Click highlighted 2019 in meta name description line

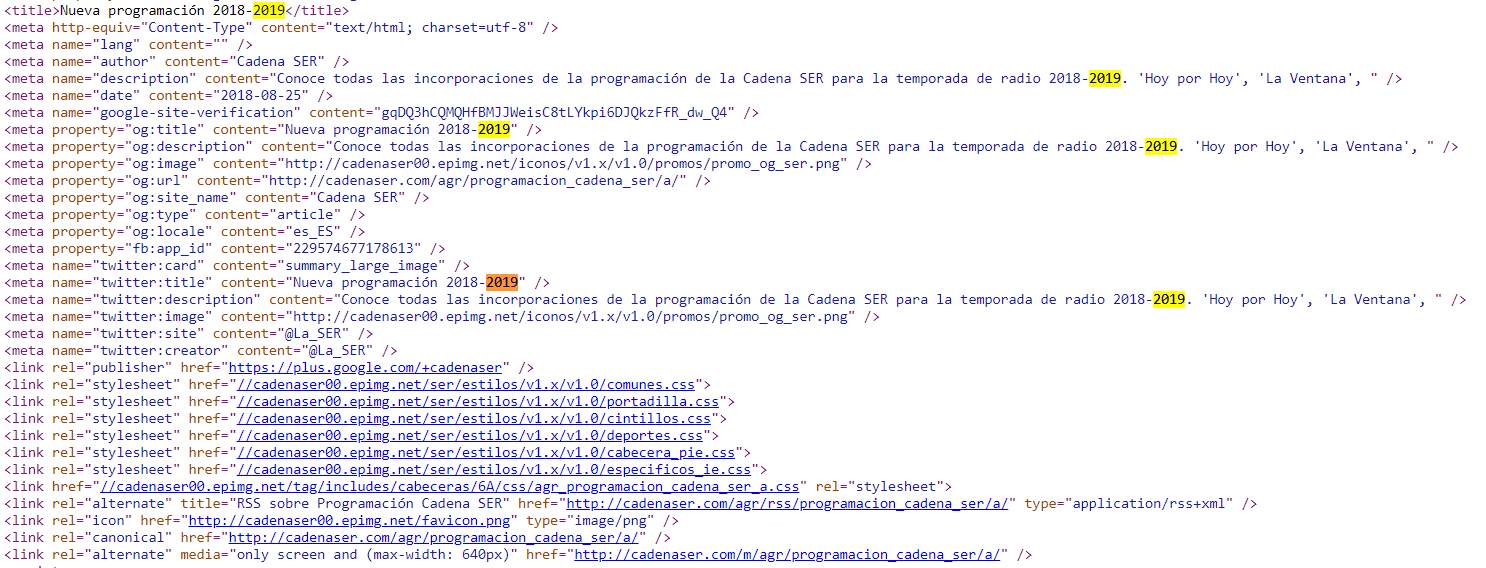tap(1105, 78)
